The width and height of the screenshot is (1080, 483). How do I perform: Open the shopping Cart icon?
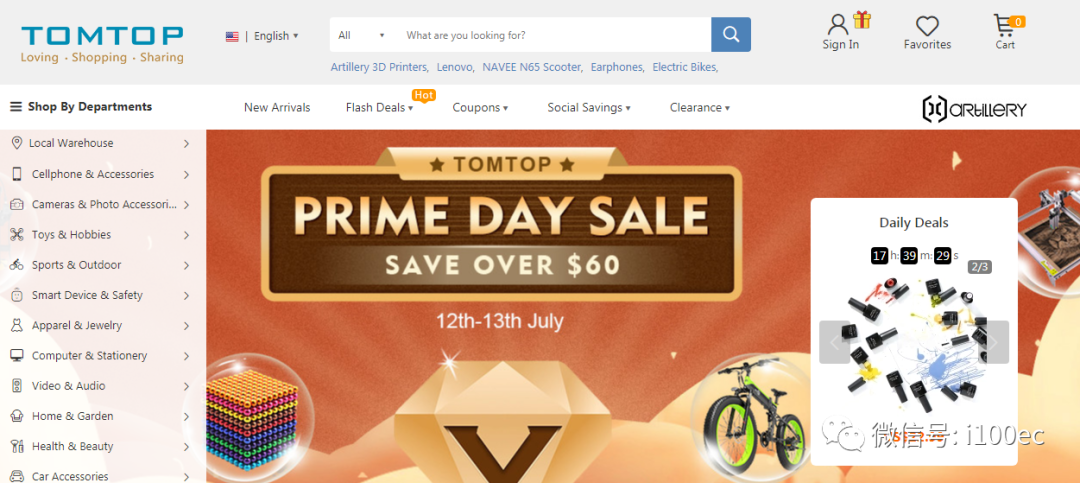click(x=1004, y=25)
